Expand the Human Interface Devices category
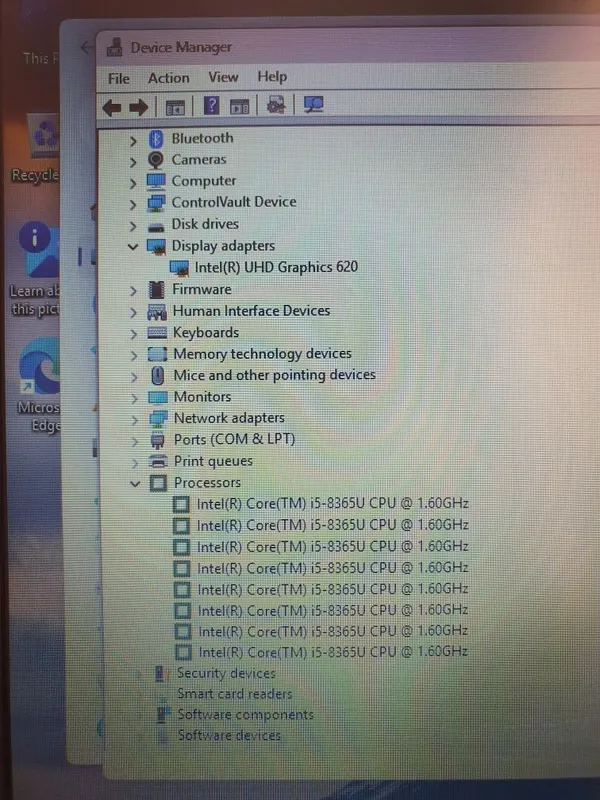 click(134, 312)
